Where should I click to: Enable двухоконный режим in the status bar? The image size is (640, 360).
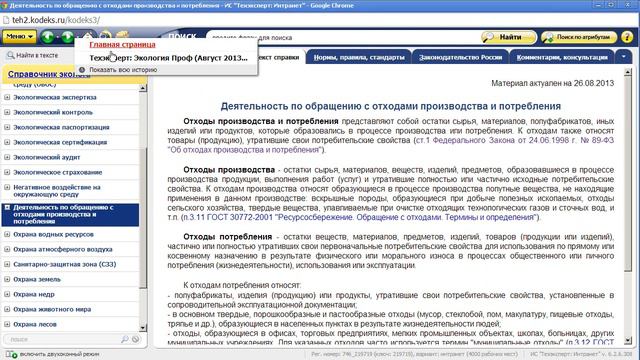pos(53,354)
